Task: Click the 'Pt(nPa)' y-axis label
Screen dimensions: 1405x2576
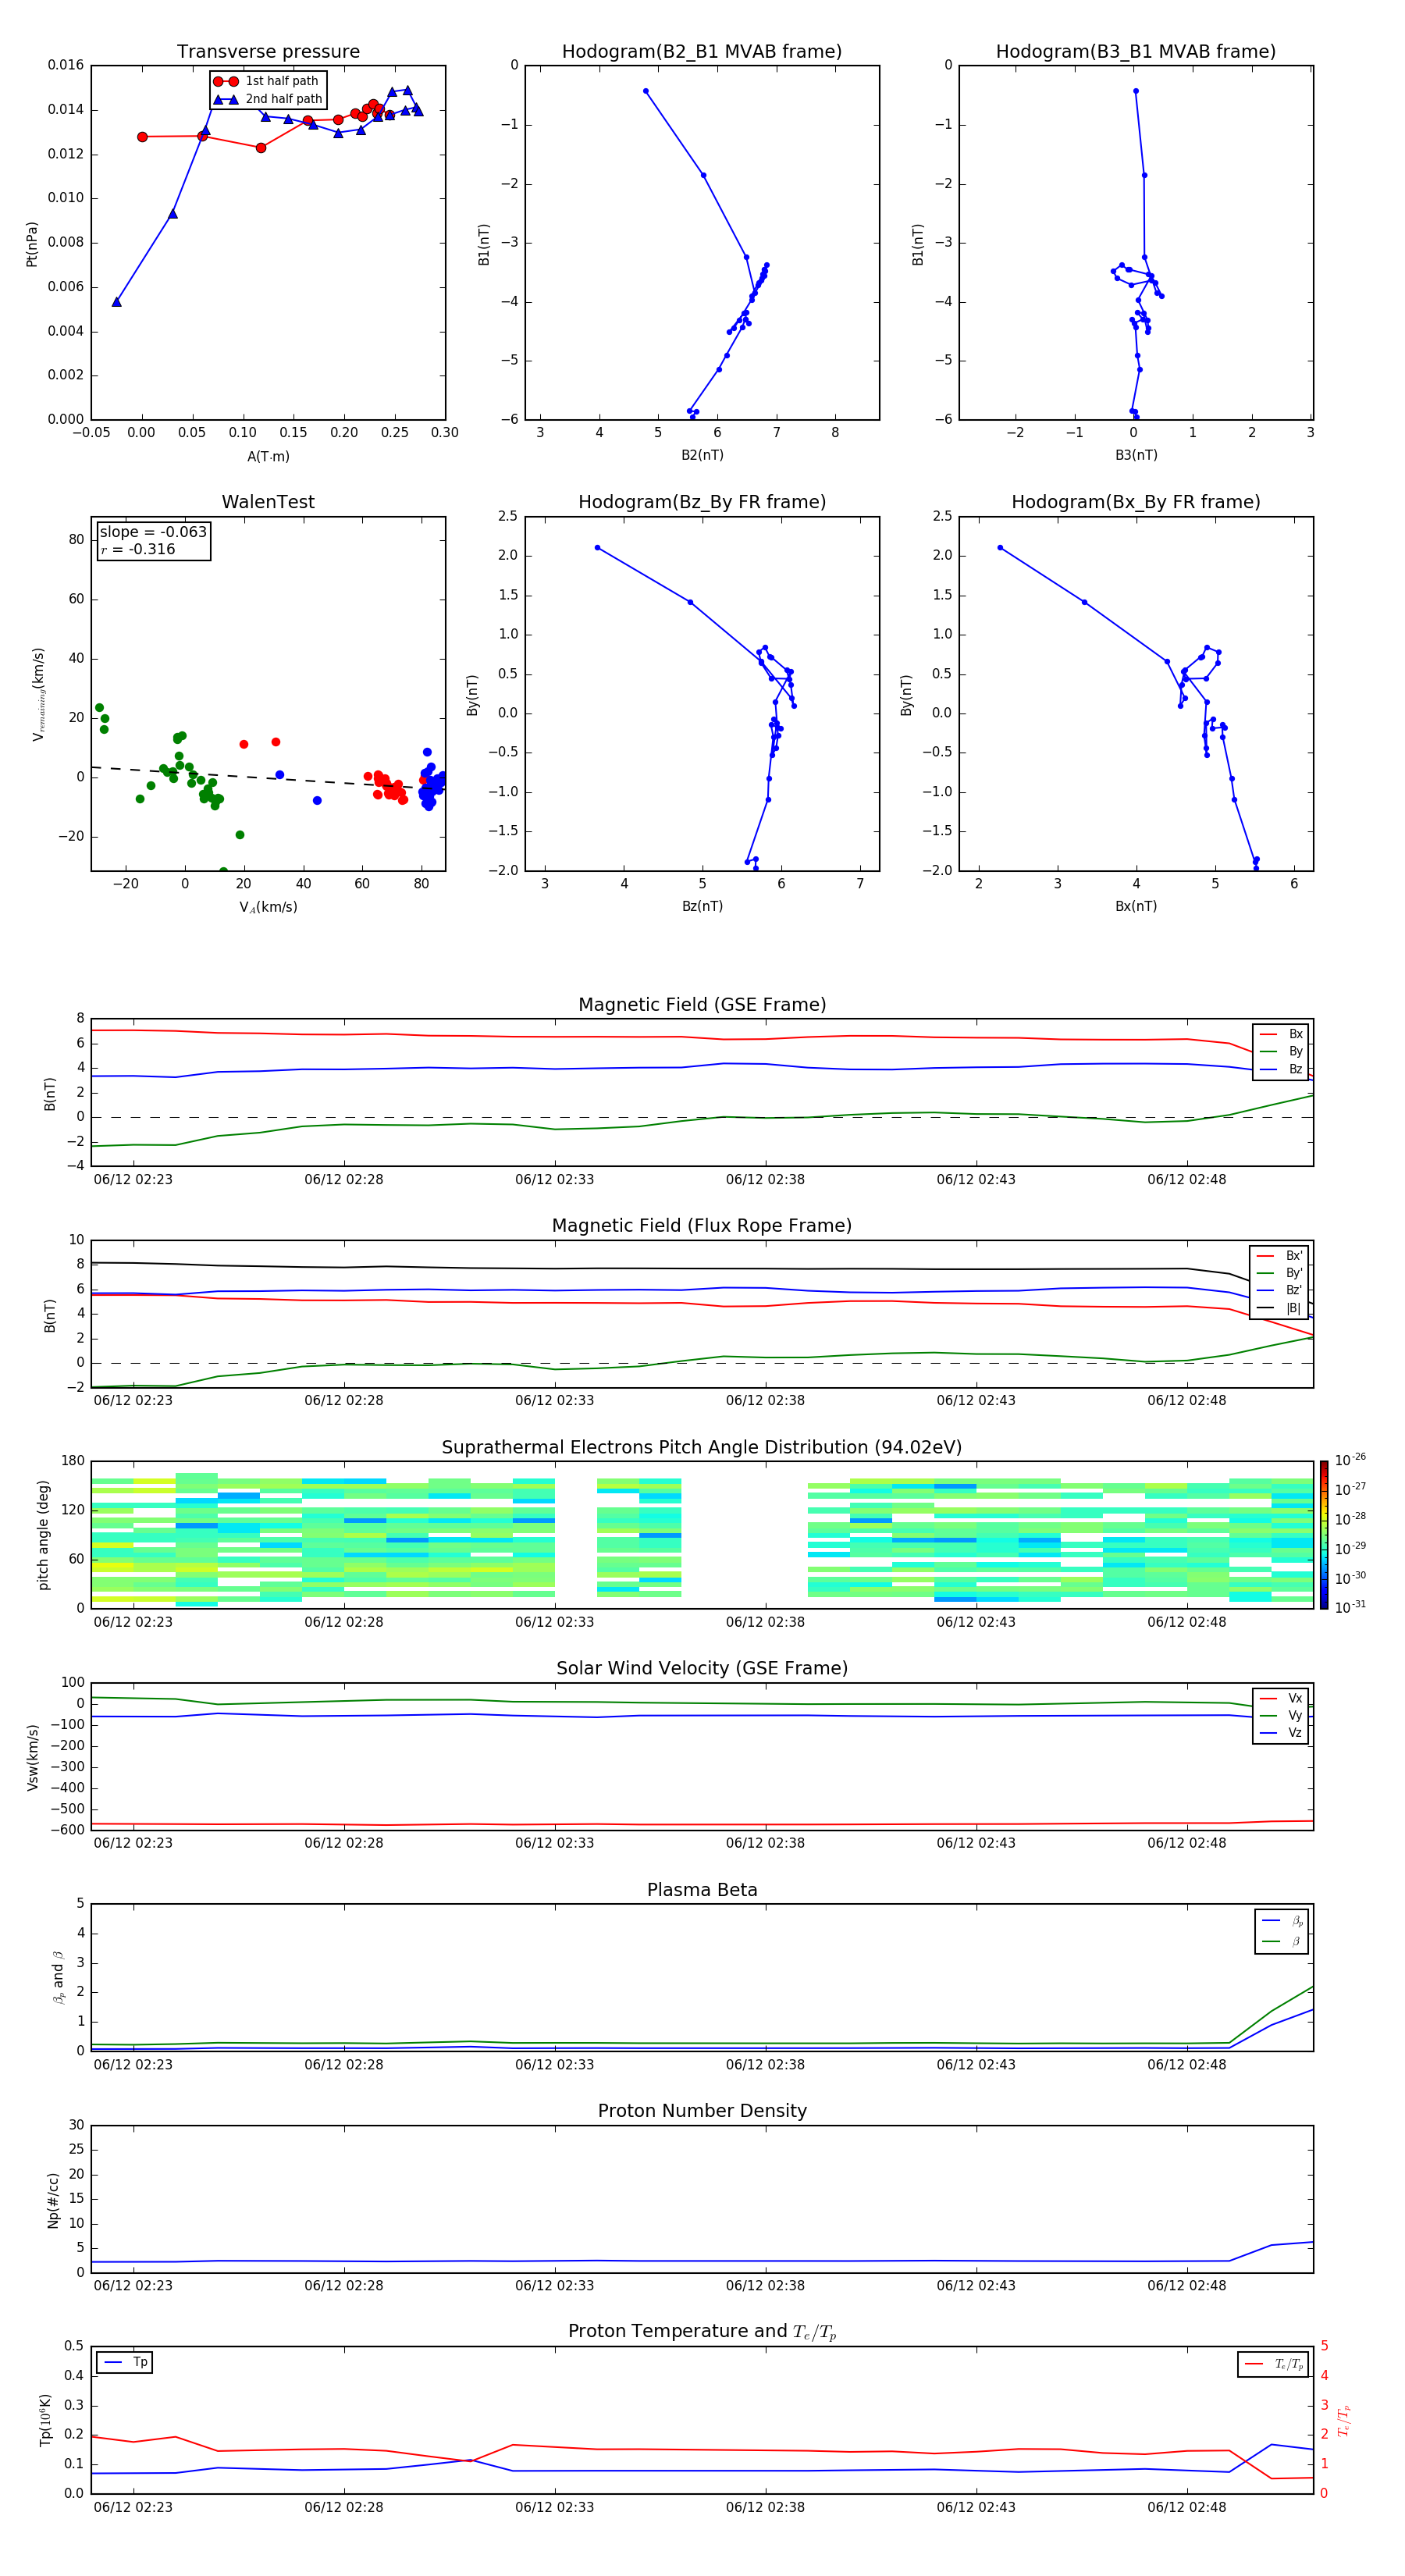Action: [32, 243]
